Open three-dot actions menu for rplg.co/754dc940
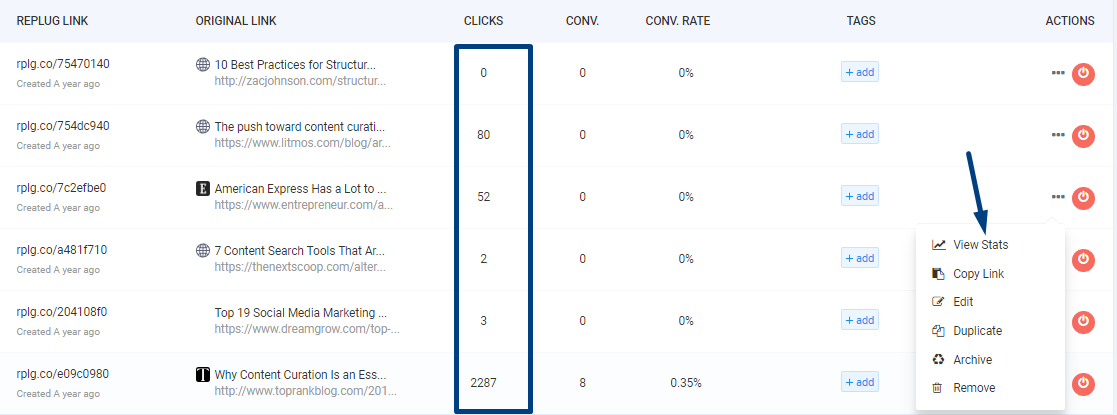This screenshot has height=415, width=1117. 1058,135
